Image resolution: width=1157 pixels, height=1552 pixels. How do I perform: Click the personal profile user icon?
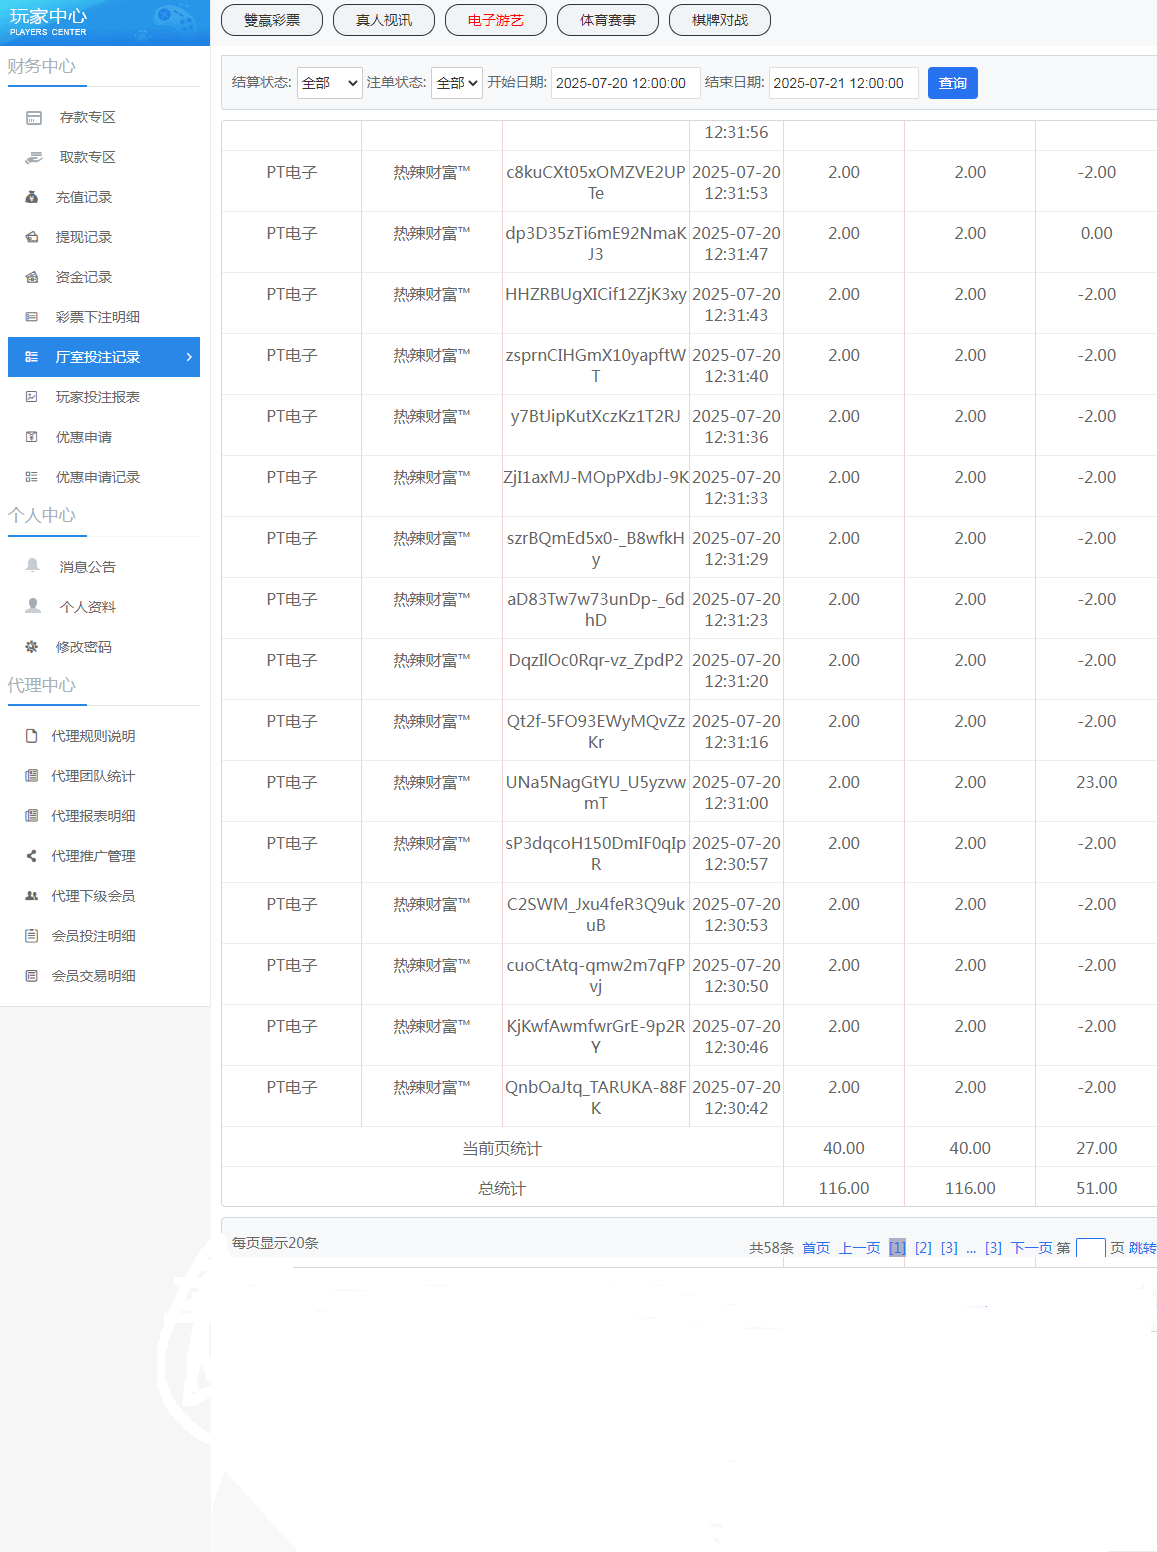point(33,606)
